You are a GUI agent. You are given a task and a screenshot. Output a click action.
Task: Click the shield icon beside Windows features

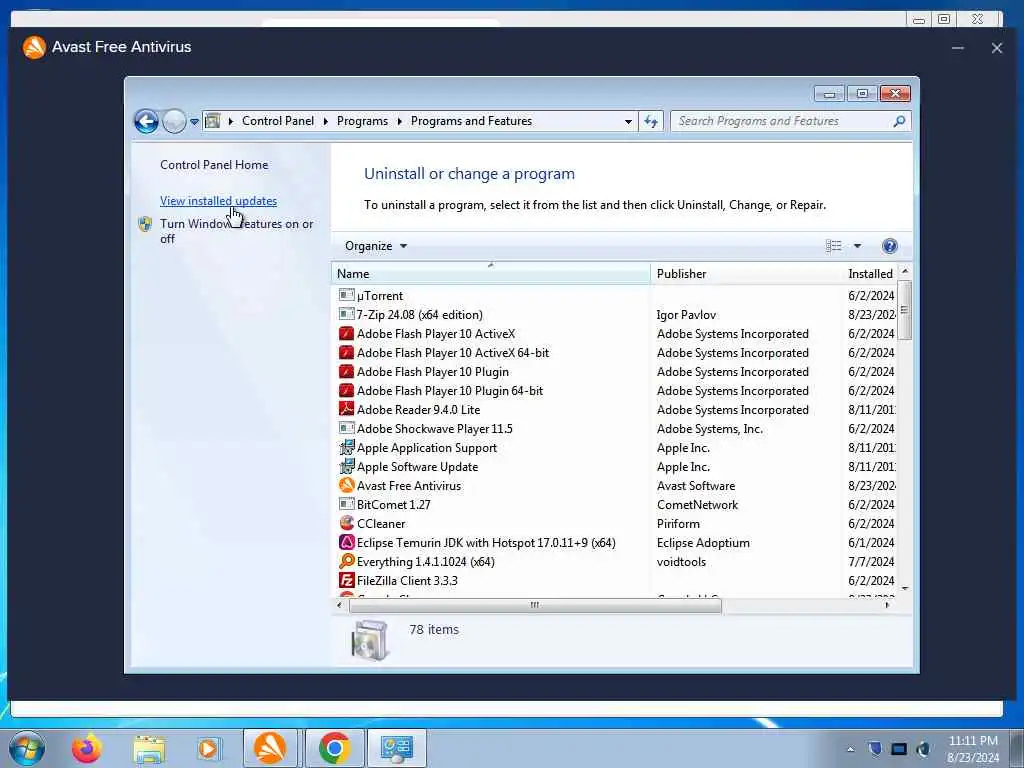coord(145,224)
